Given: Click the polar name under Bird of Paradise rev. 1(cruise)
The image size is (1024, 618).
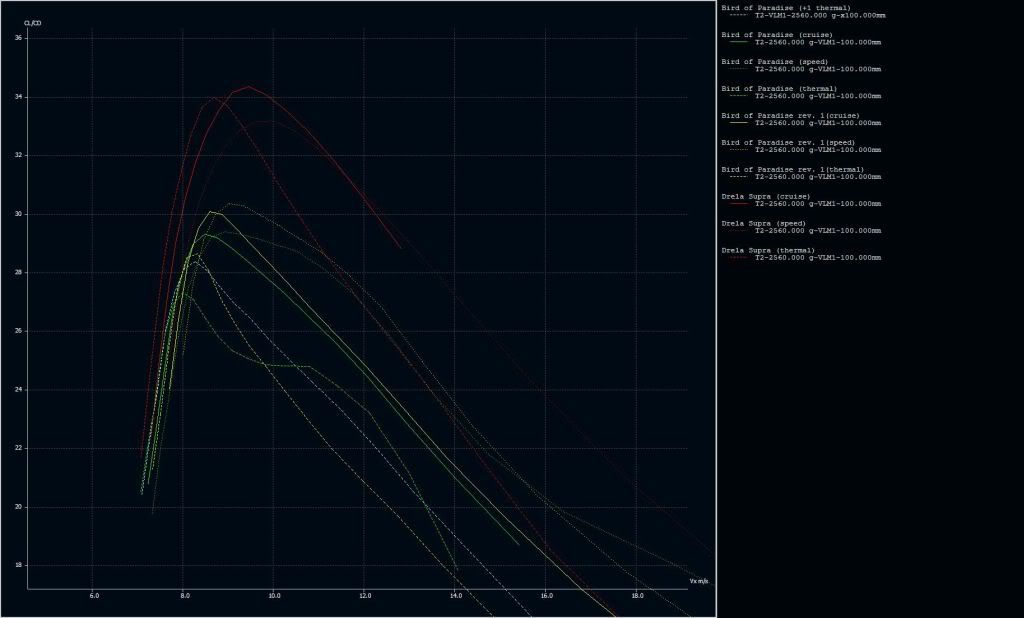Looking at the screenshot, I should [x=818, y=123].
